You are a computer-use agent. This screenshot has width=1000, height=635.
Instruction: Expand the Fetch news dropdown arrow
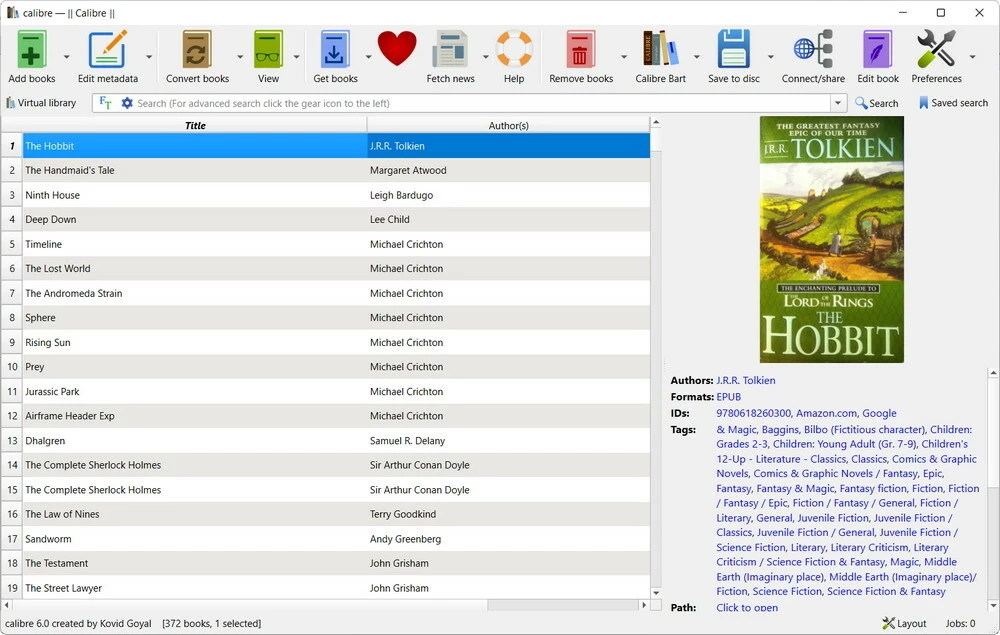[485, 57]
